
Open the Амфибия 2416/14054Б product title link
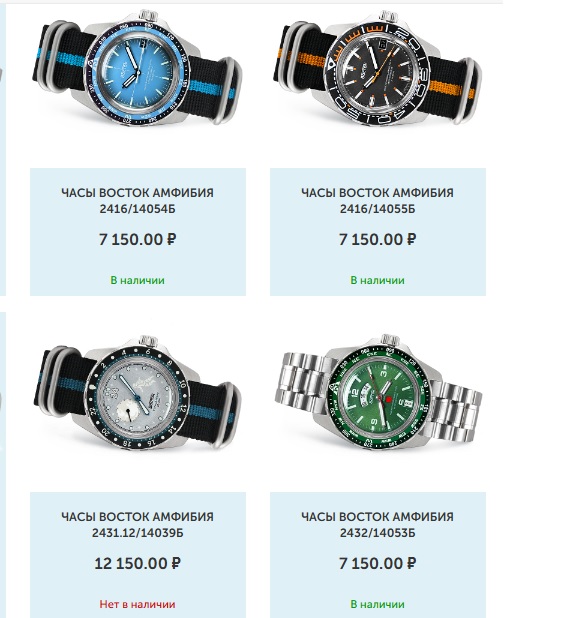tap(137, 200)
